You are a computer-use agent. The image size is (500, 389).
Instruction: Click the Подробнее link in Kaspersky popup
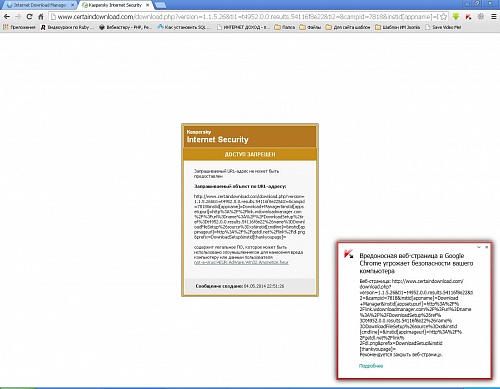[371, 366]
